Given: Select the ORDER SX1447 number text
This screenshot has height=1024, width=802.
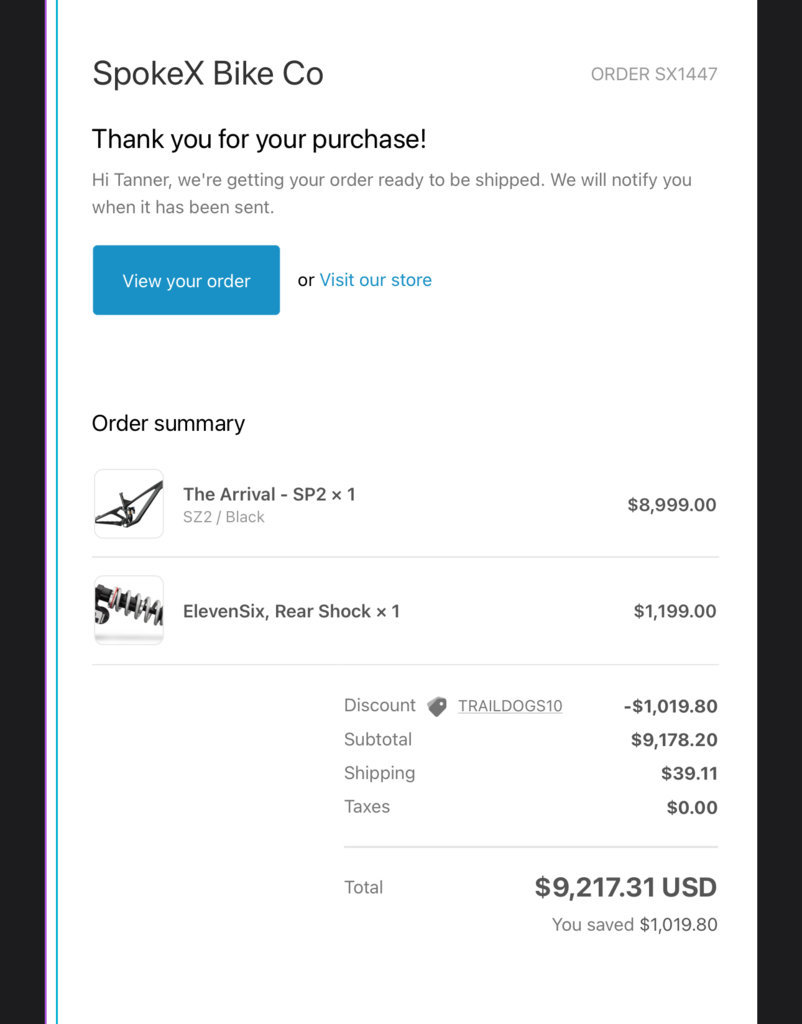Looking at the screenshot, I should click(654, 74).
